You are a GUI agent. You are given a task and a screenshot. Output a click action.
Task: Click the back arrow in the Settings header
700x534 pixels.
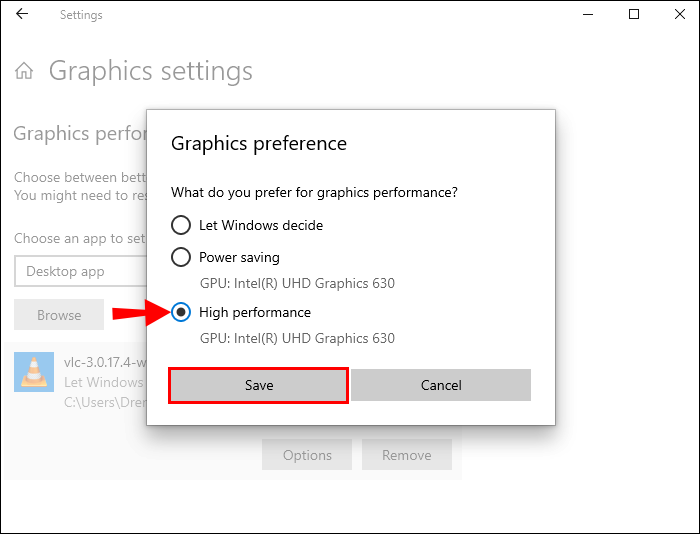click(x=22, y=14)
